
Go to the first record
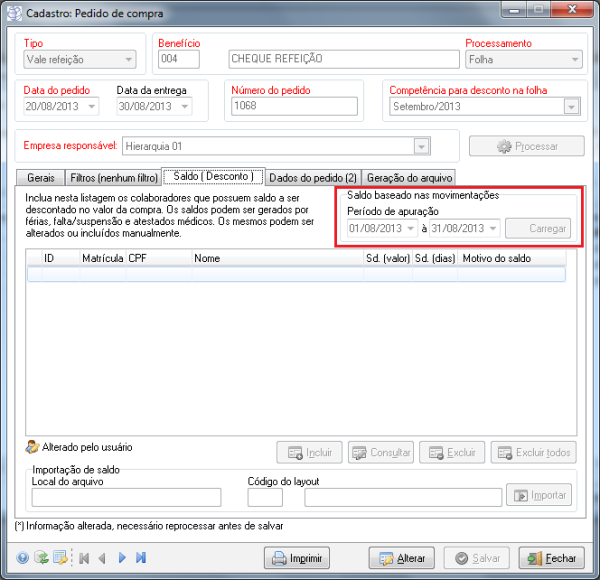(83, 558)
